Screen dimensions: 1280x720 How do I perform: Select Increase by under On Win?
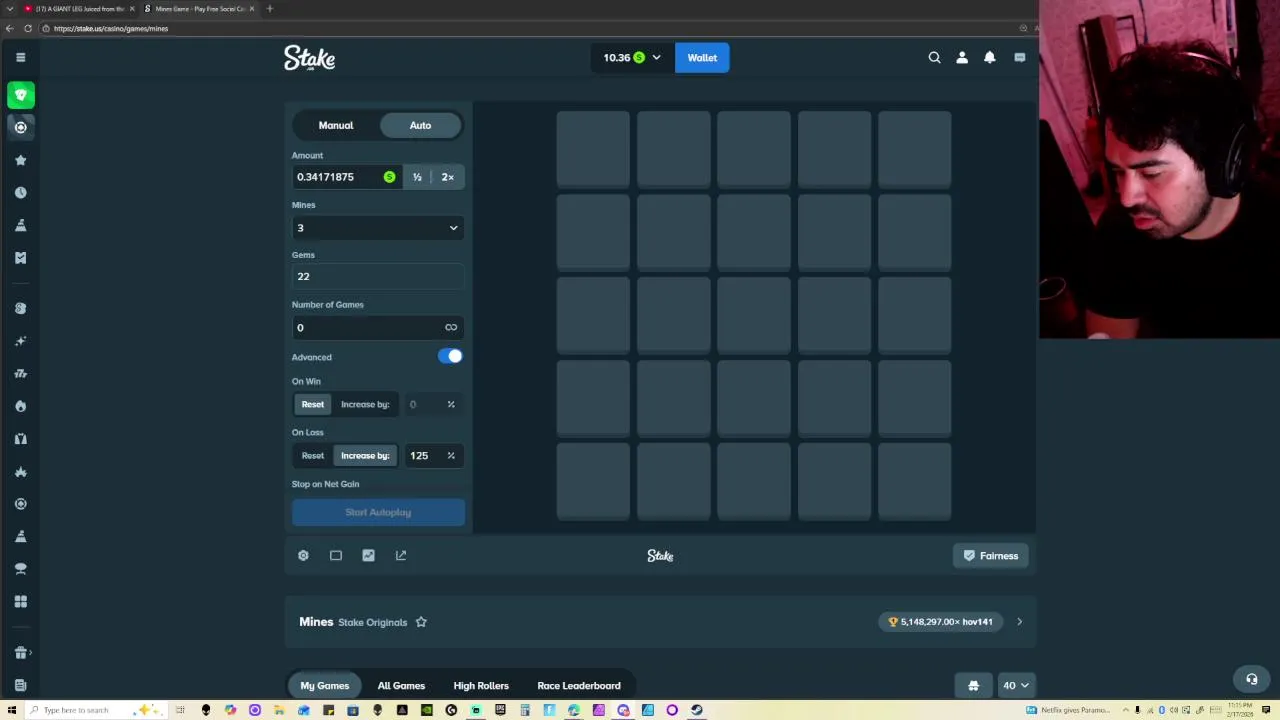click(x=365, y=404)
